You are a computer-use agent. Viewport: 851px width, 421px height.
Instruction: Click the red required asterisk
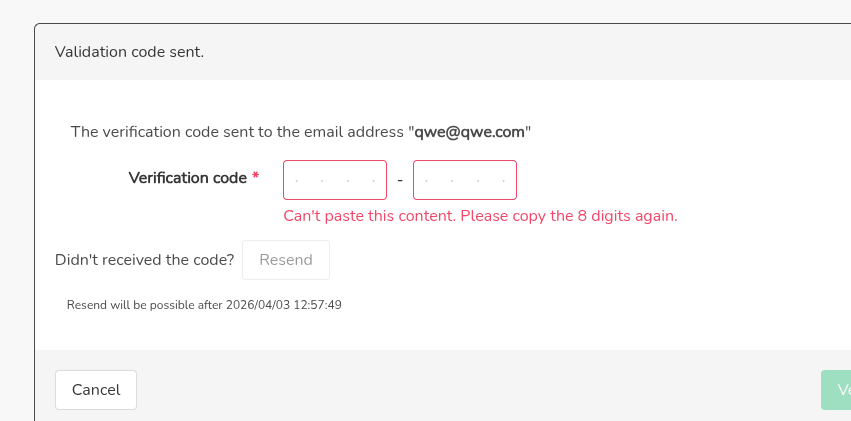pyautogui.click(x=255, y=177)
